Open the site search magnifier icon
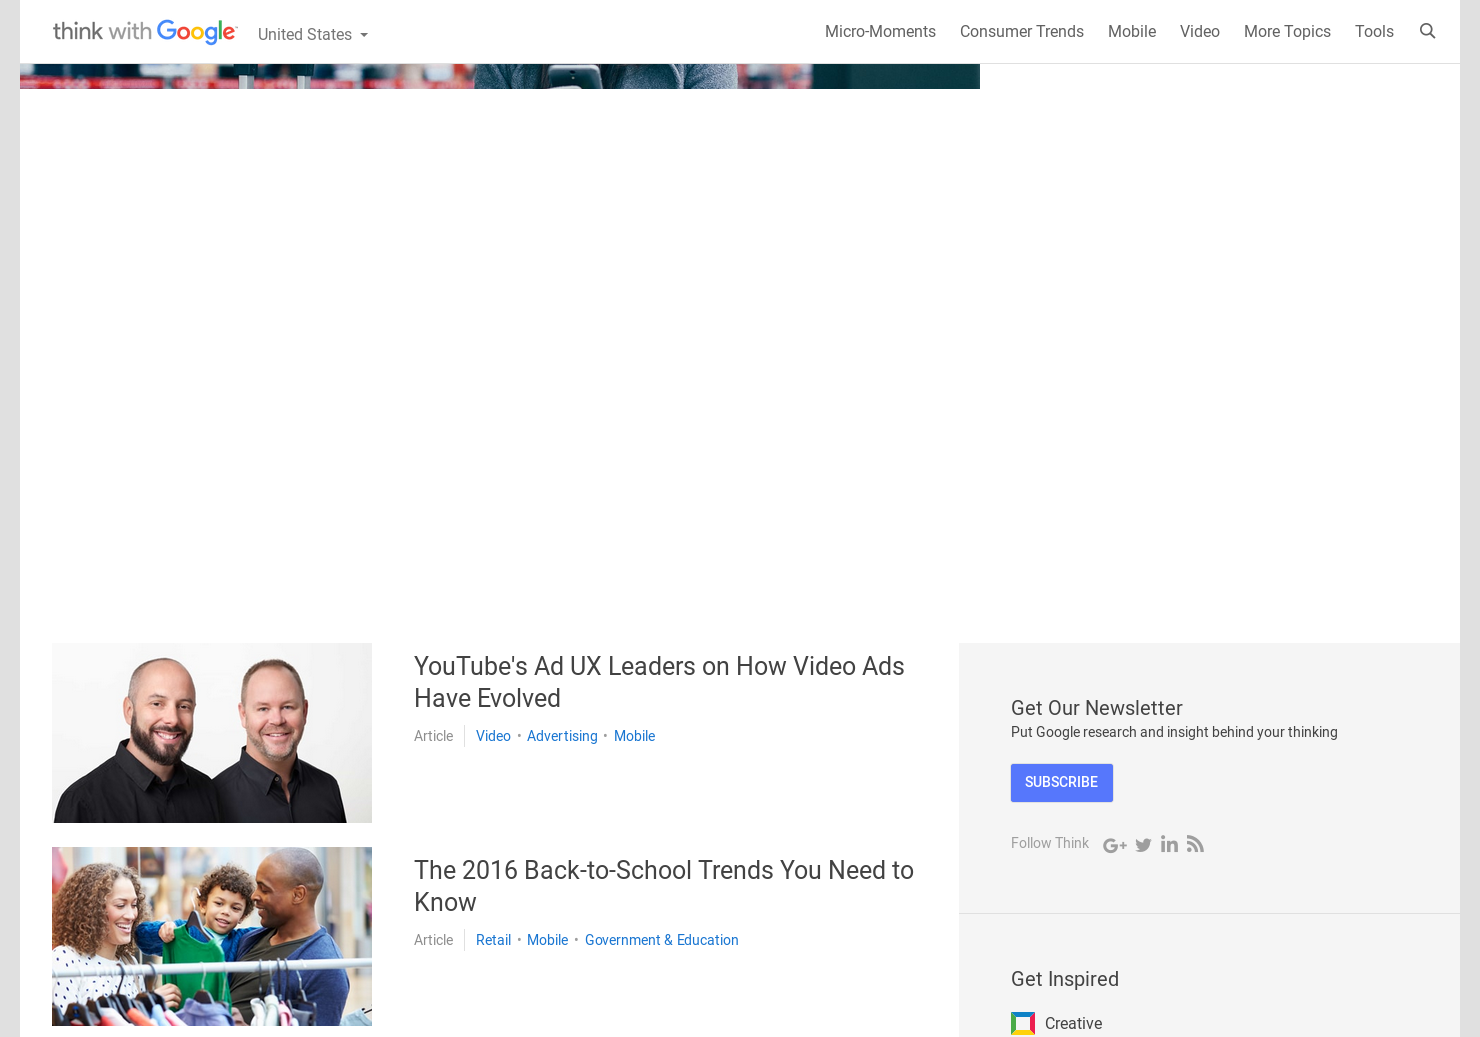Image resolution: width=1480 pixels, height=1037 pixels. click(x=1427, y=31)
